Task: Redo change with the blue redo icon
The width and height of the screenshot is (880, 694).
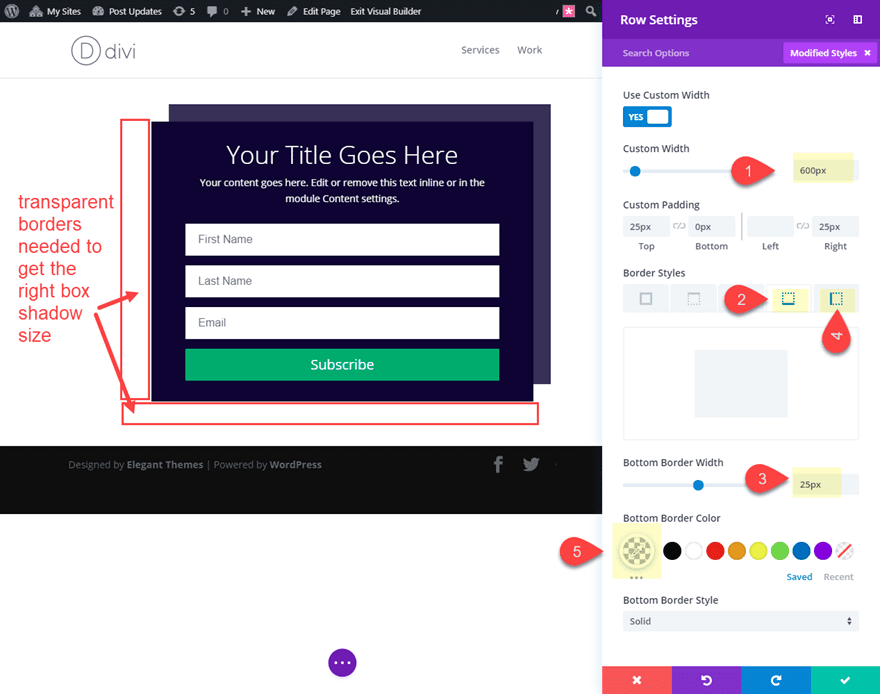Action: [x=776, y=679]
